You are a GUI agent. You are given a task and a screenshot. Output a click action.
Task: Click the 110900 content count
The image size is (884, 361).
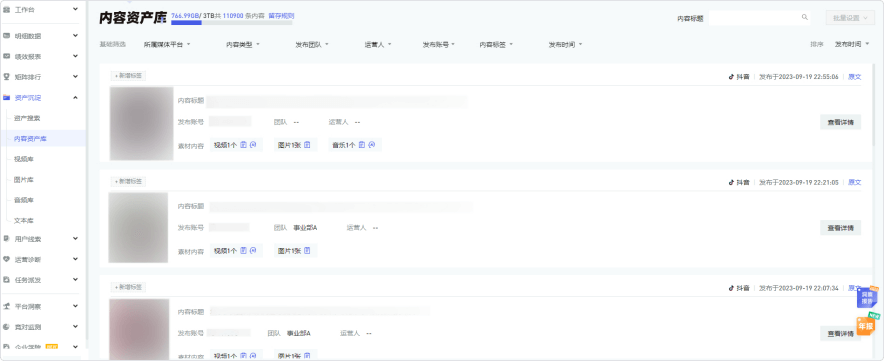233,16
